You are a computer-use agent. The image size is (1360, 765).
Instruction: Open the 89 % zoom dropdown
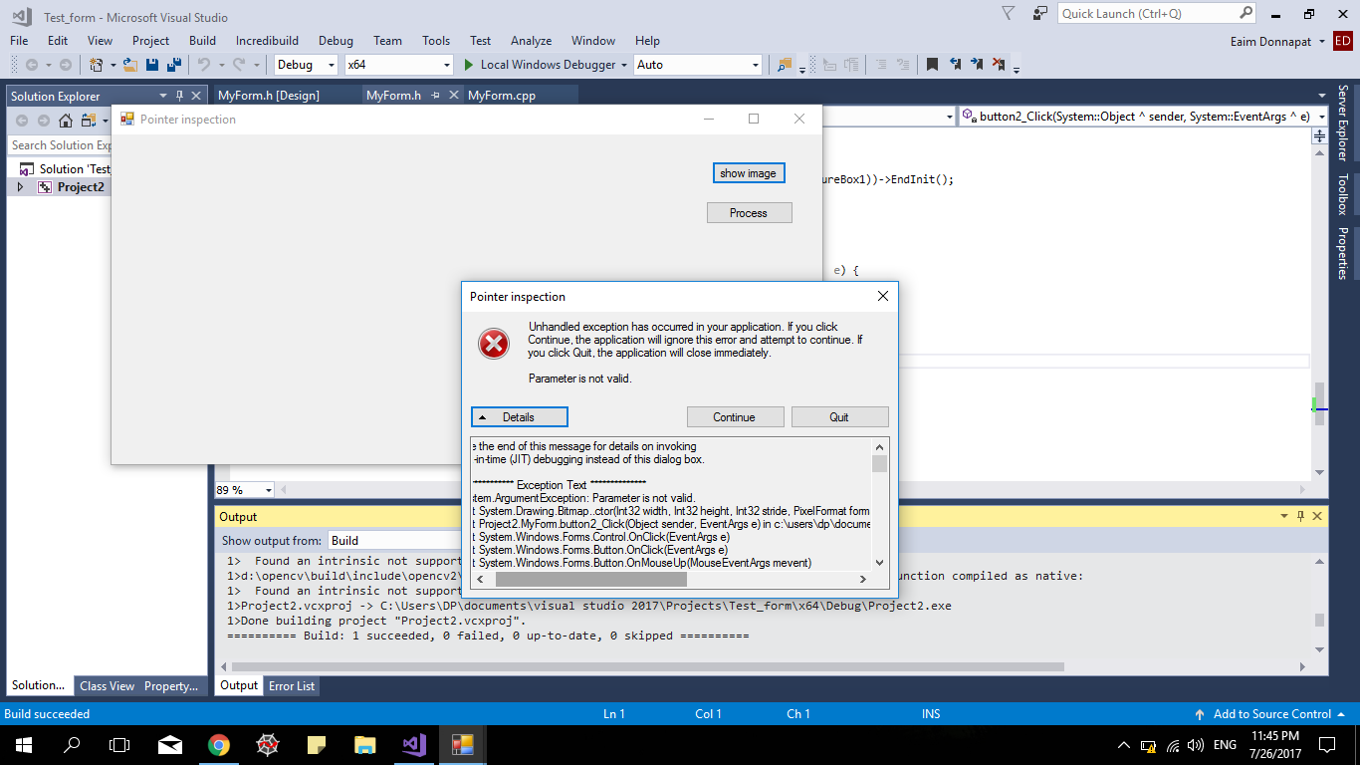[x=267, y=490]
